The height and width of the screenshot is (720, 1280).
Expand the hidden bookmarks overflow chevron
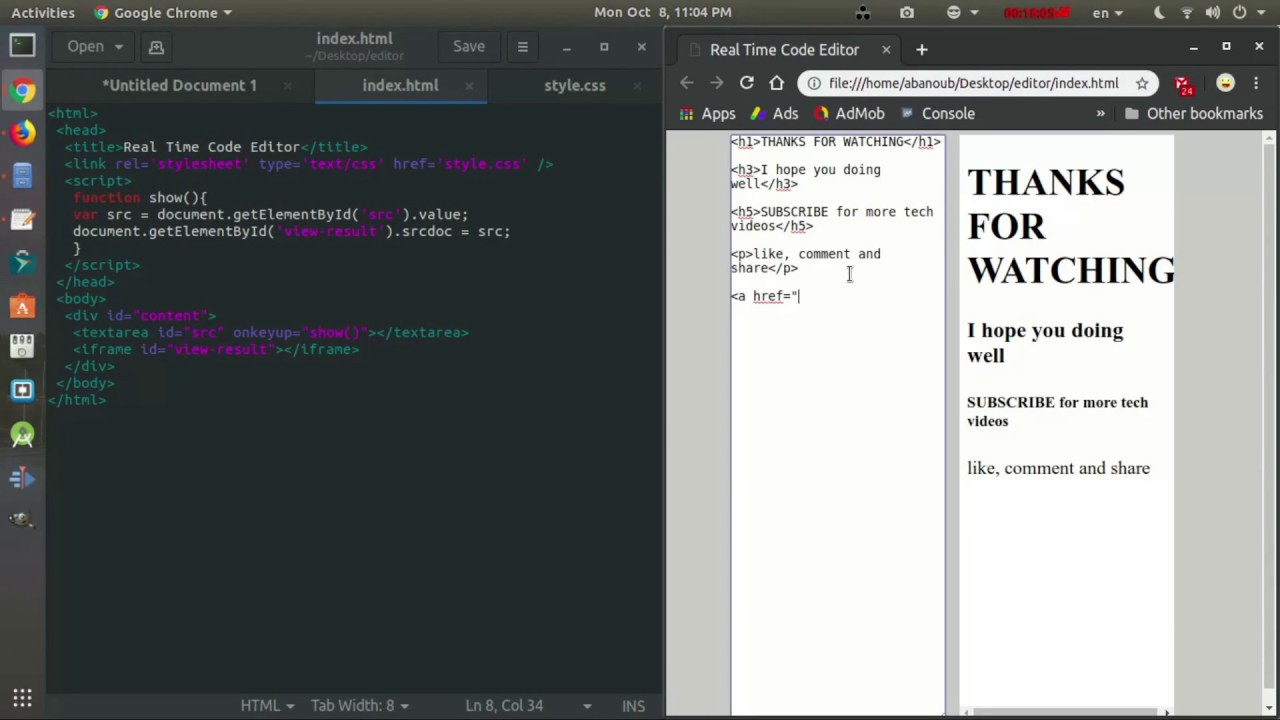(x=1100, y=113)
